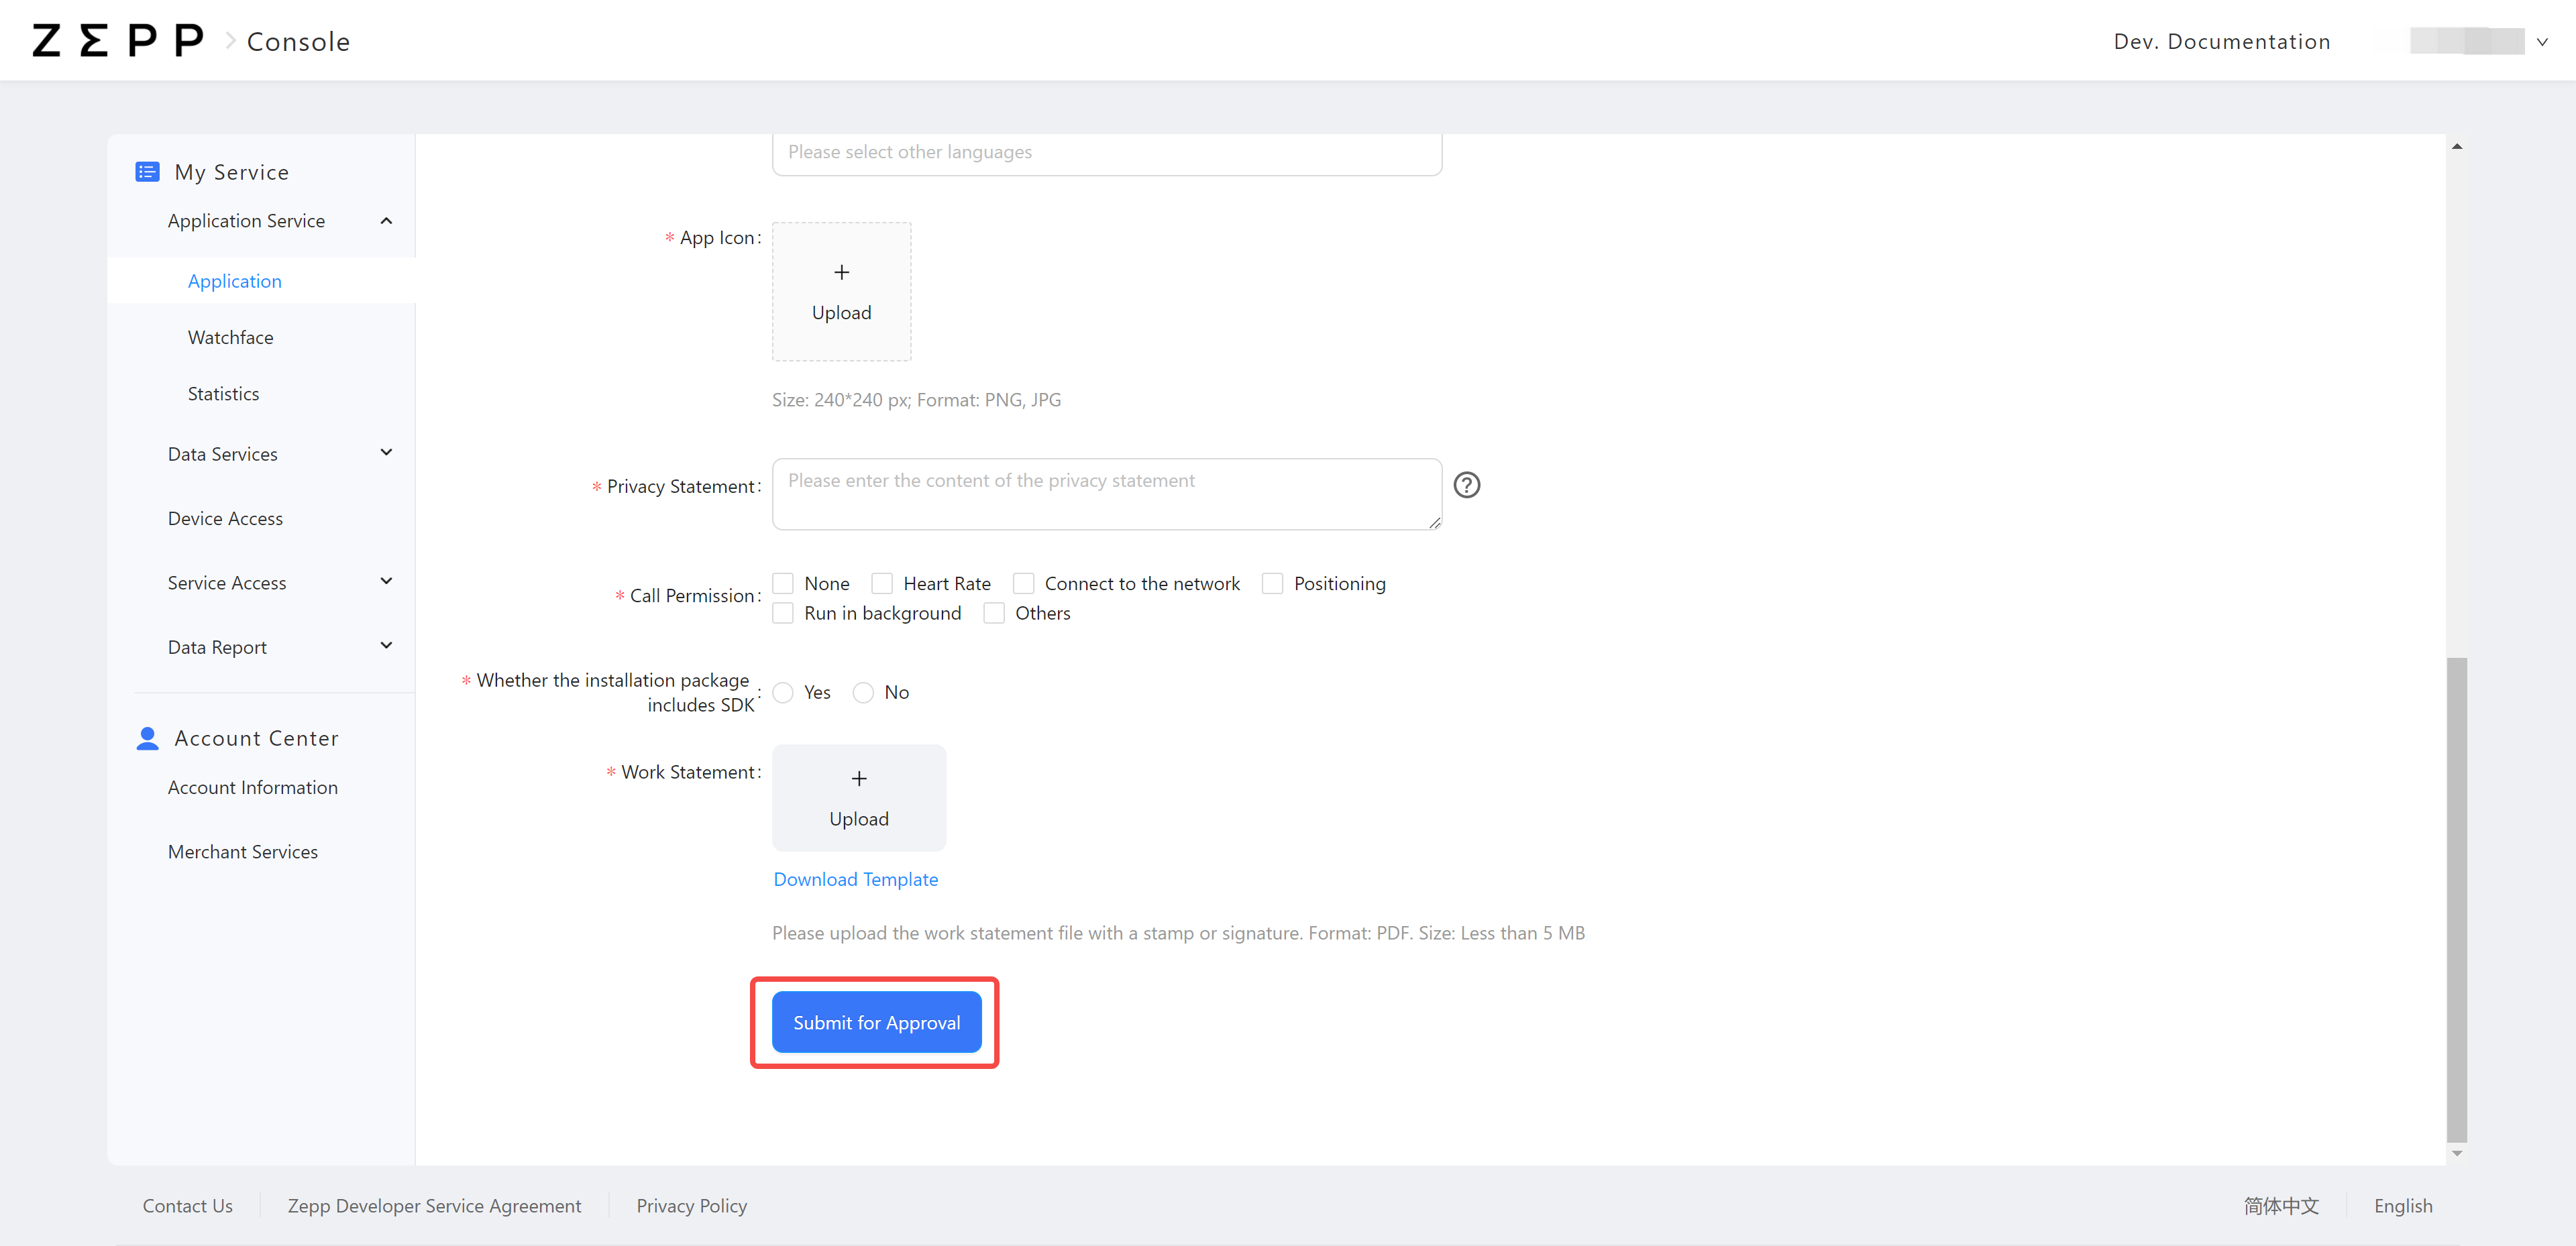Open the Statistics page
This screenshot has height=1246, width=2576.
pyautogui.click(x=223, y=393)
